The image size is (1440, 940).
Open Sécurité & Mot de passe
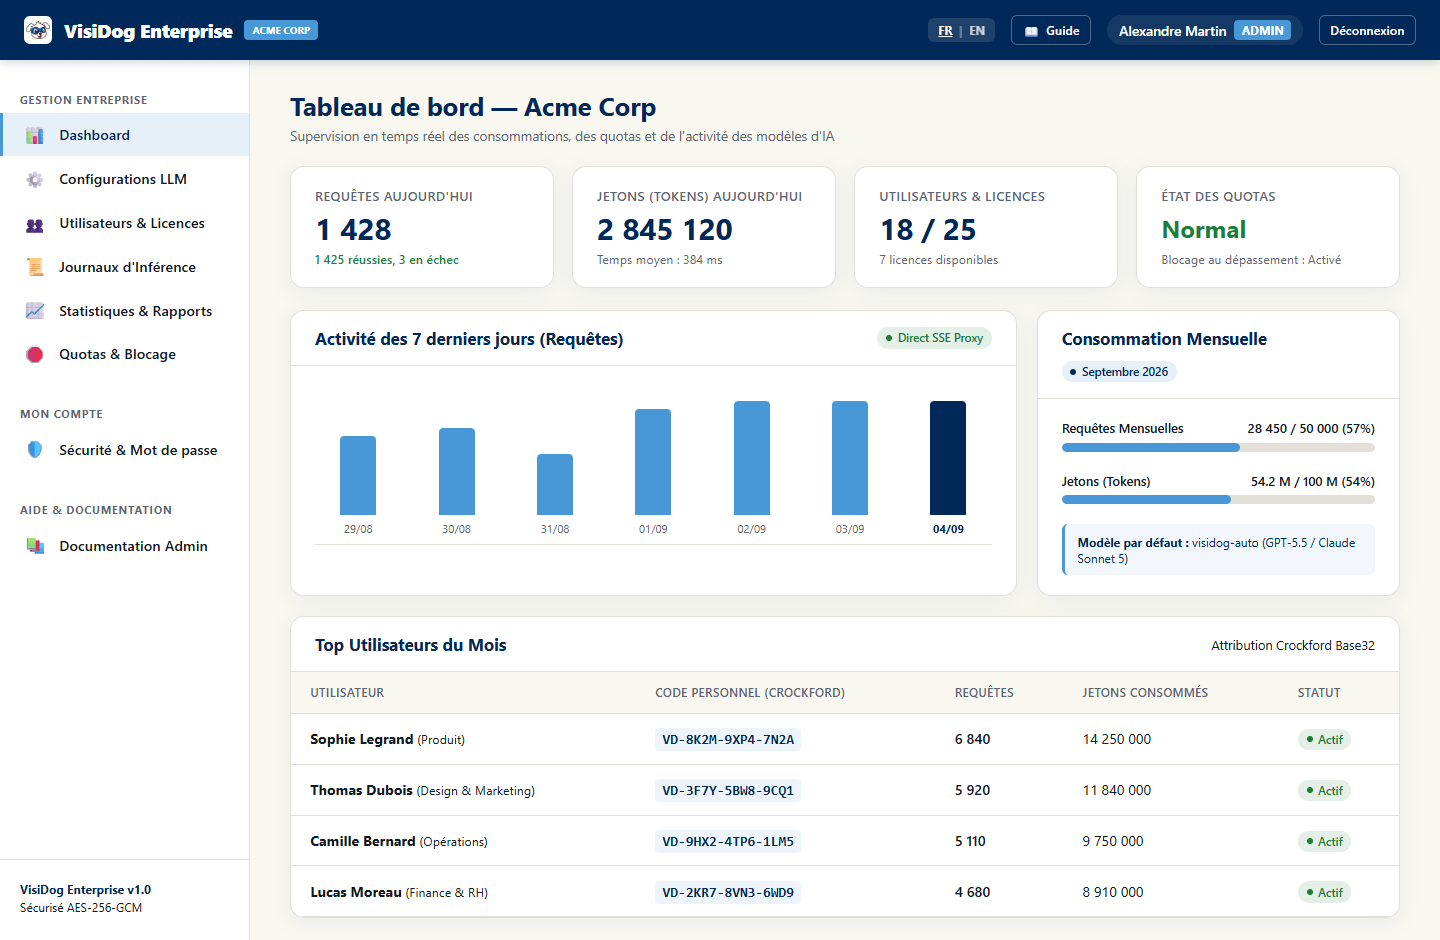(125, 450)
